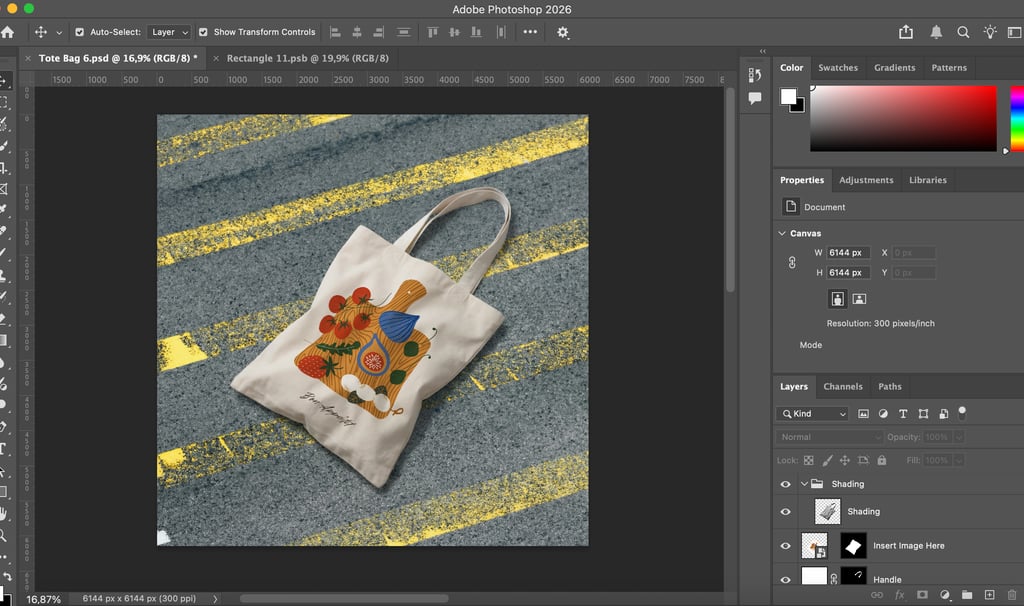Click the Home icon in options bar

pyautogui.click(x=8, y=32)
